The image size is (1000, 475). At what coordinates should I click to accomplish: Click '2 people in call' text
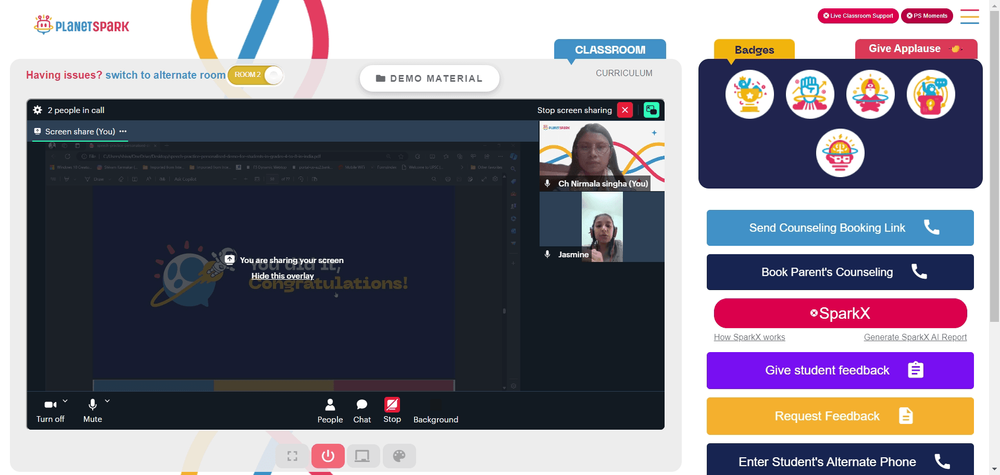point(76,110)
